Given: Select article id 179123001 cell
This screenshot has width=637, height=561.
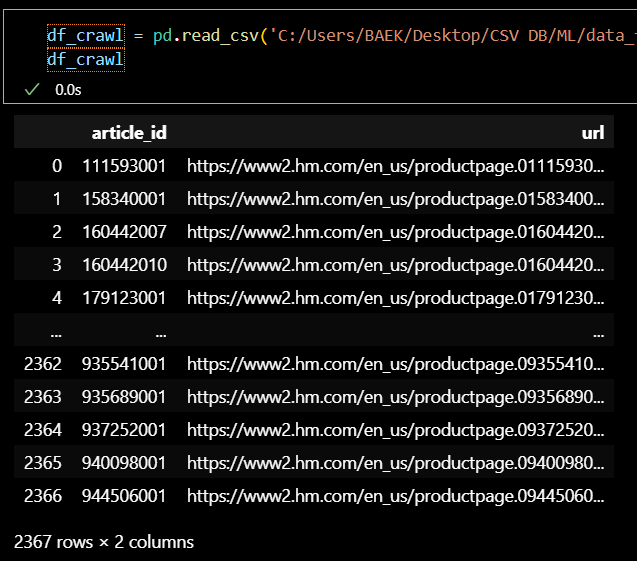Looking at the screenshot, I should (x=124, y=298).
